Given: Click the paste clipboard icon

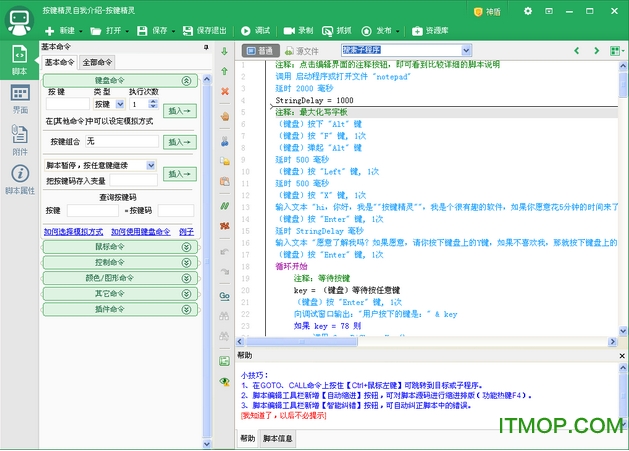Looking at the screenshot, I should [x=225, y=181].
